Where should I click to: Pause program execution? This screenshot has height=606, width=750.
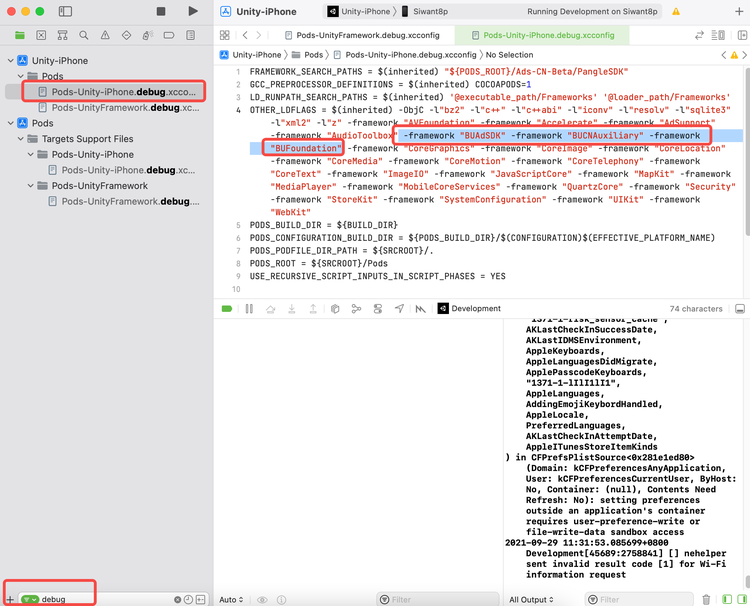[x=249, y=309]
